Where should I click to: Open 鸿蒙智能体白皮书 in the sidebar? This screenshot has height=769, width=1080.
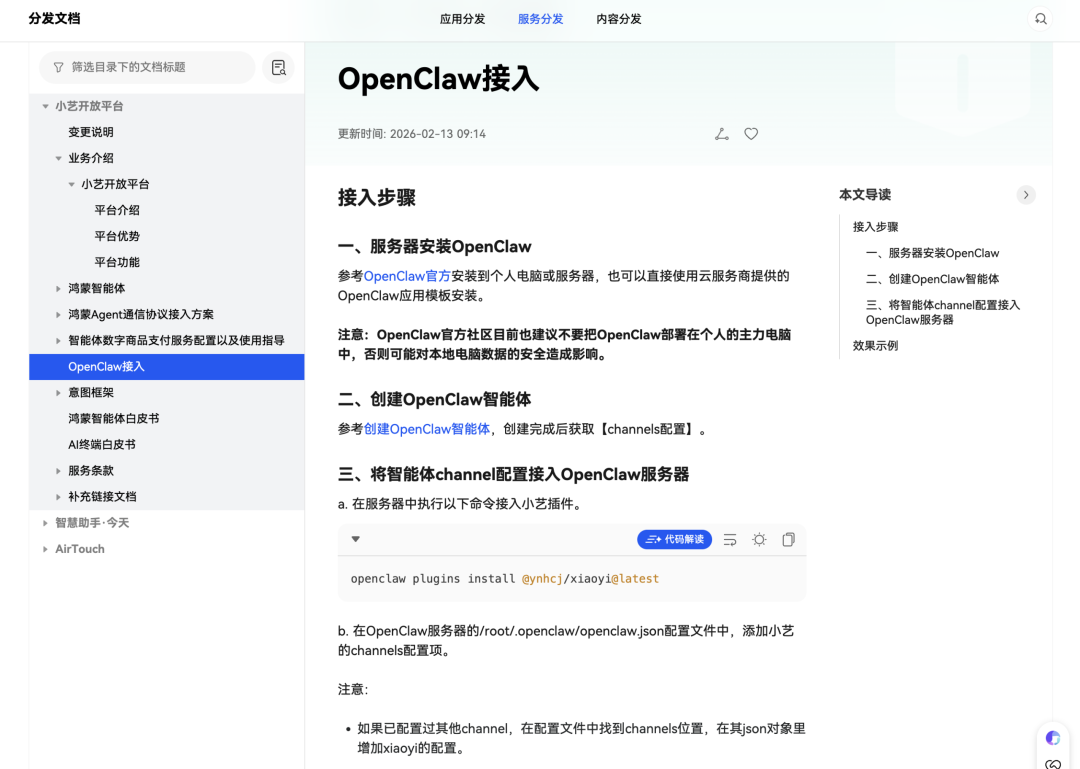point(114,419)
